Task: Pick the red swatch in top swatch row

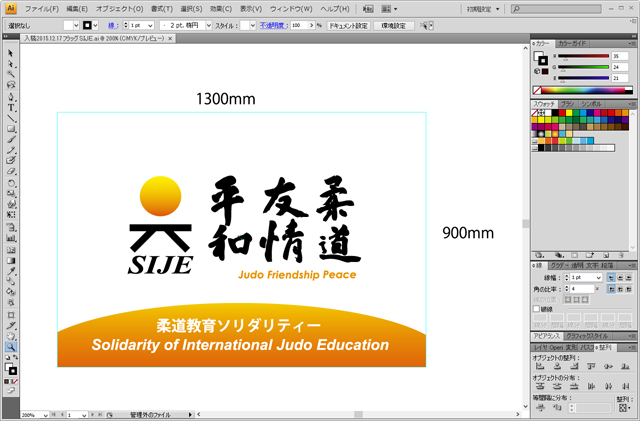Action: 562,113
